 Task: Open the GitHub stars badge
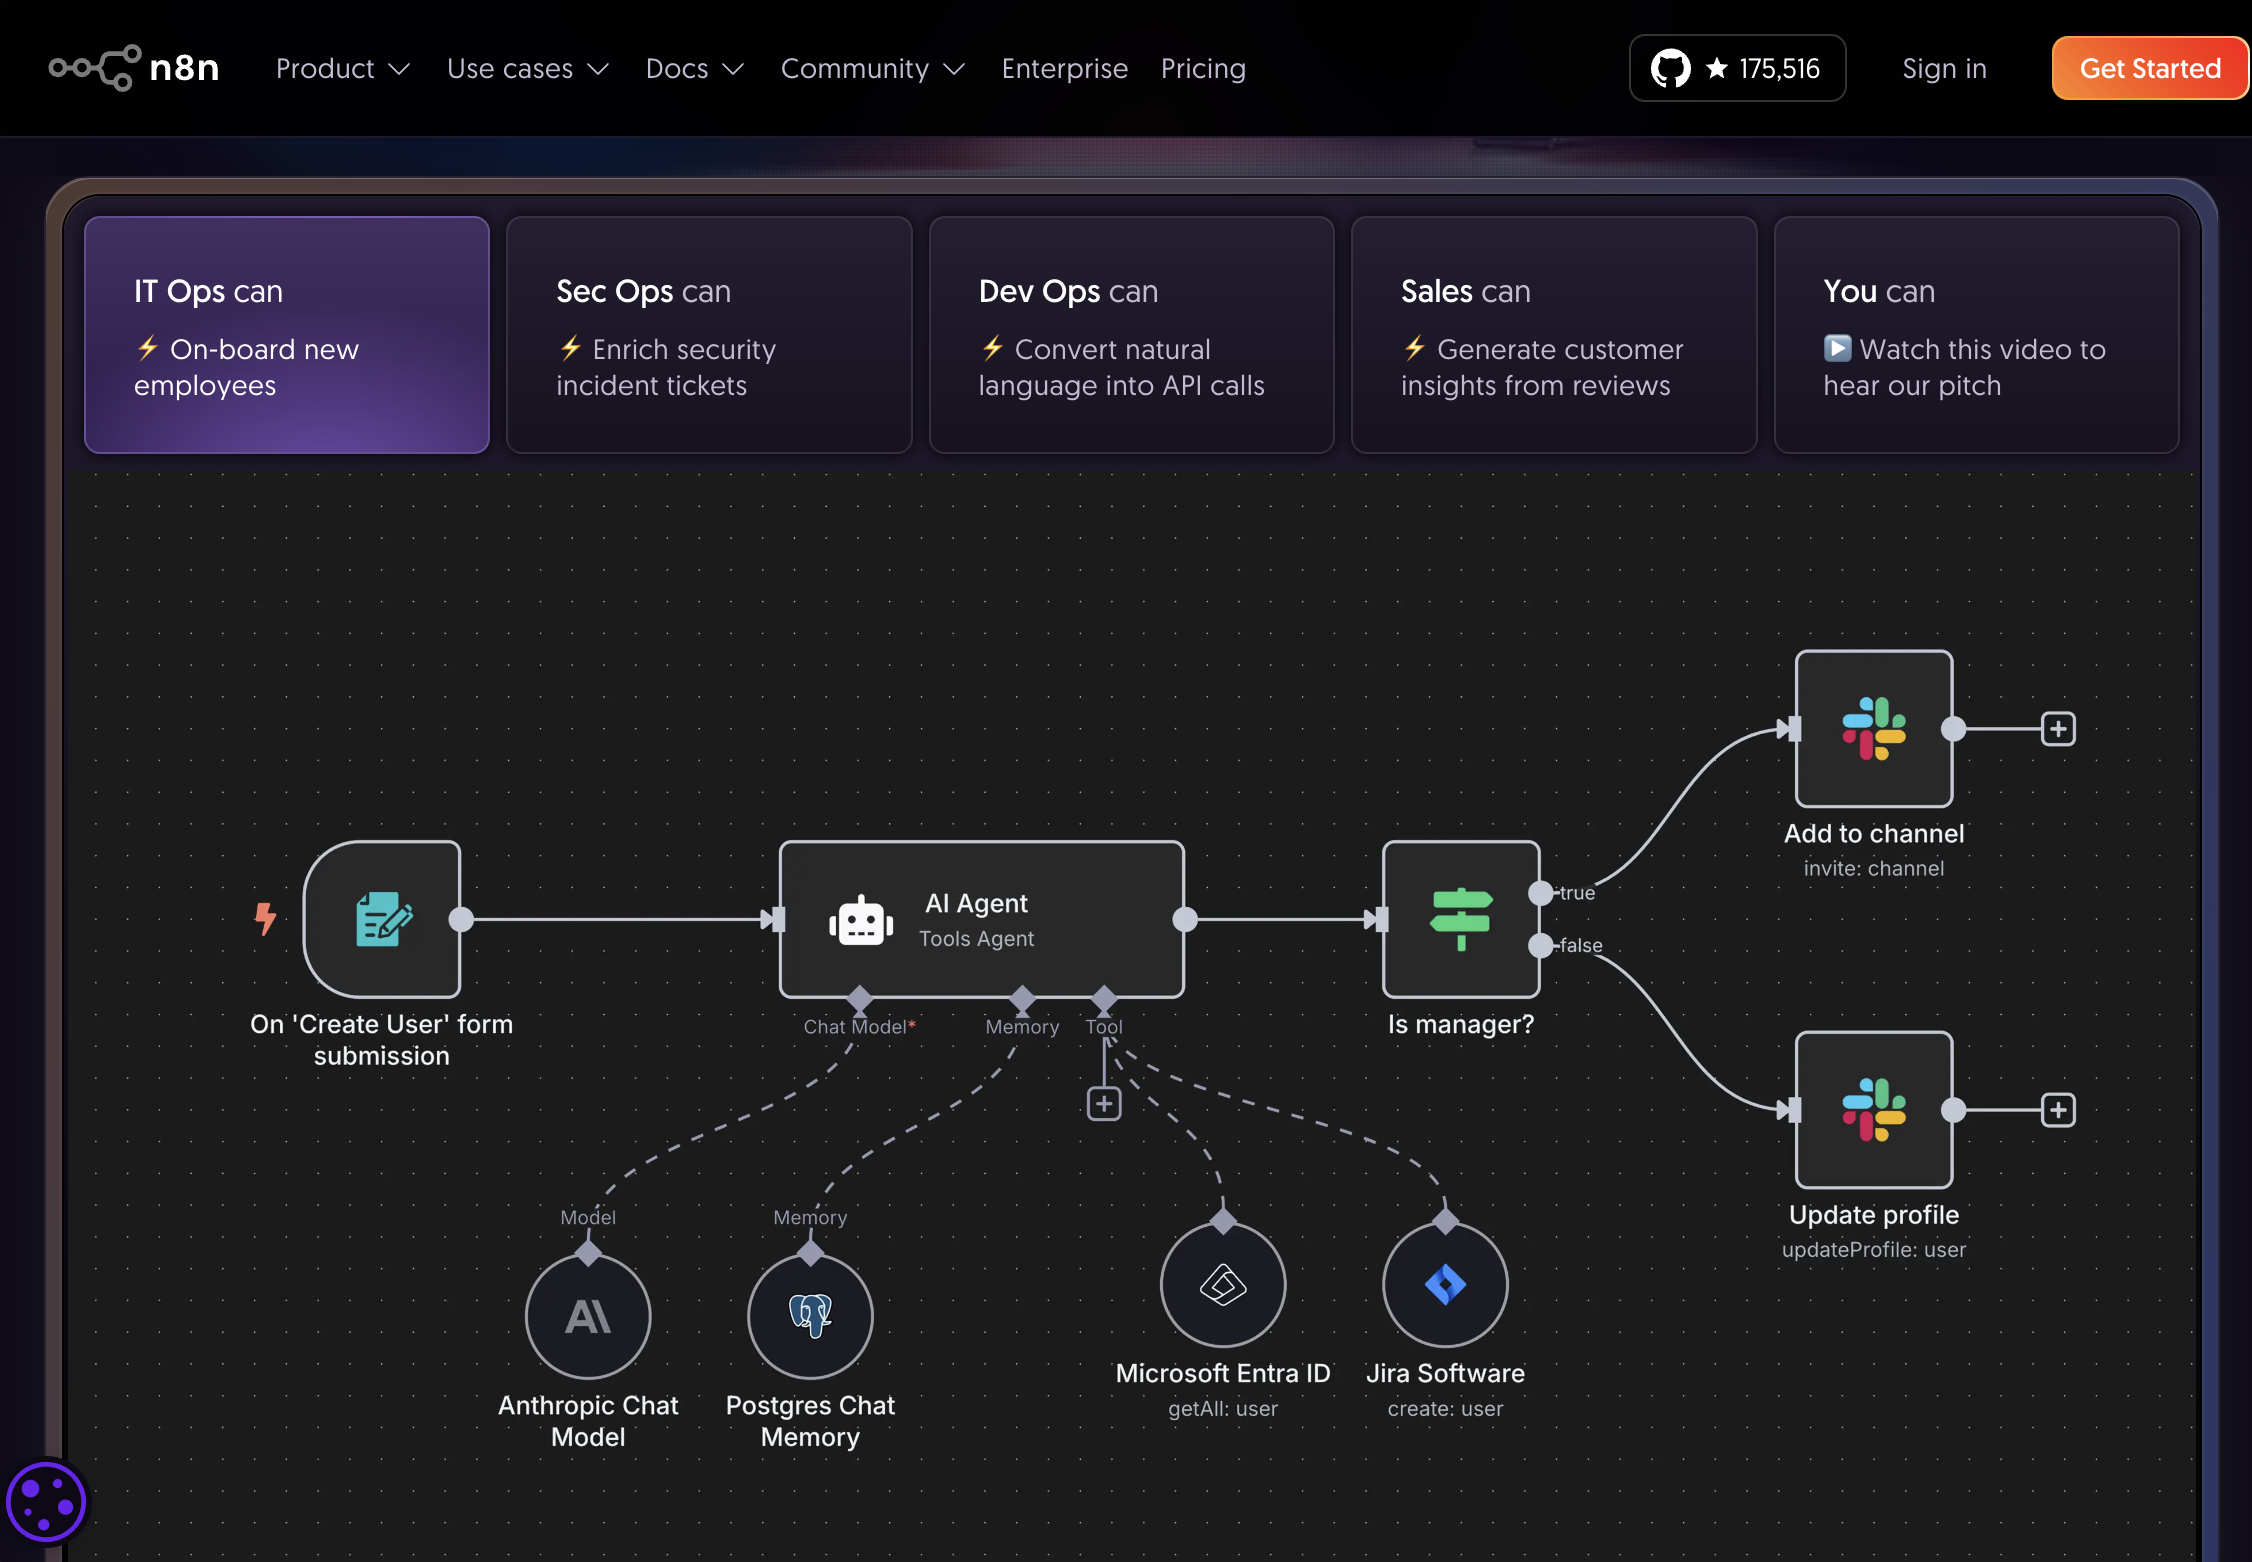click(x=1737, y=67)
